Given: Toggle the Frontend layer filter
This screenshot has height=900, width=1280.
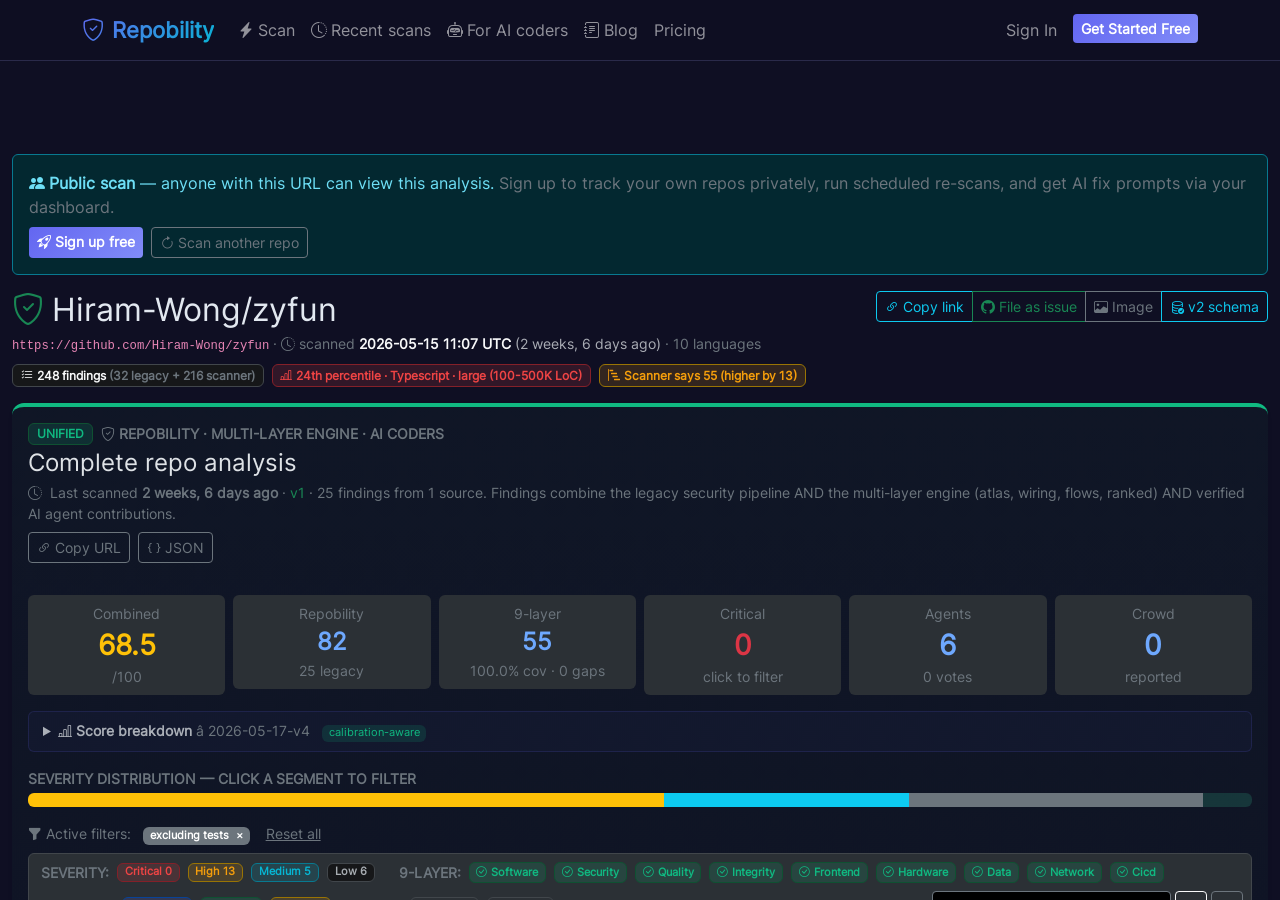Looking at the screenshot, I should pos(829,872).
